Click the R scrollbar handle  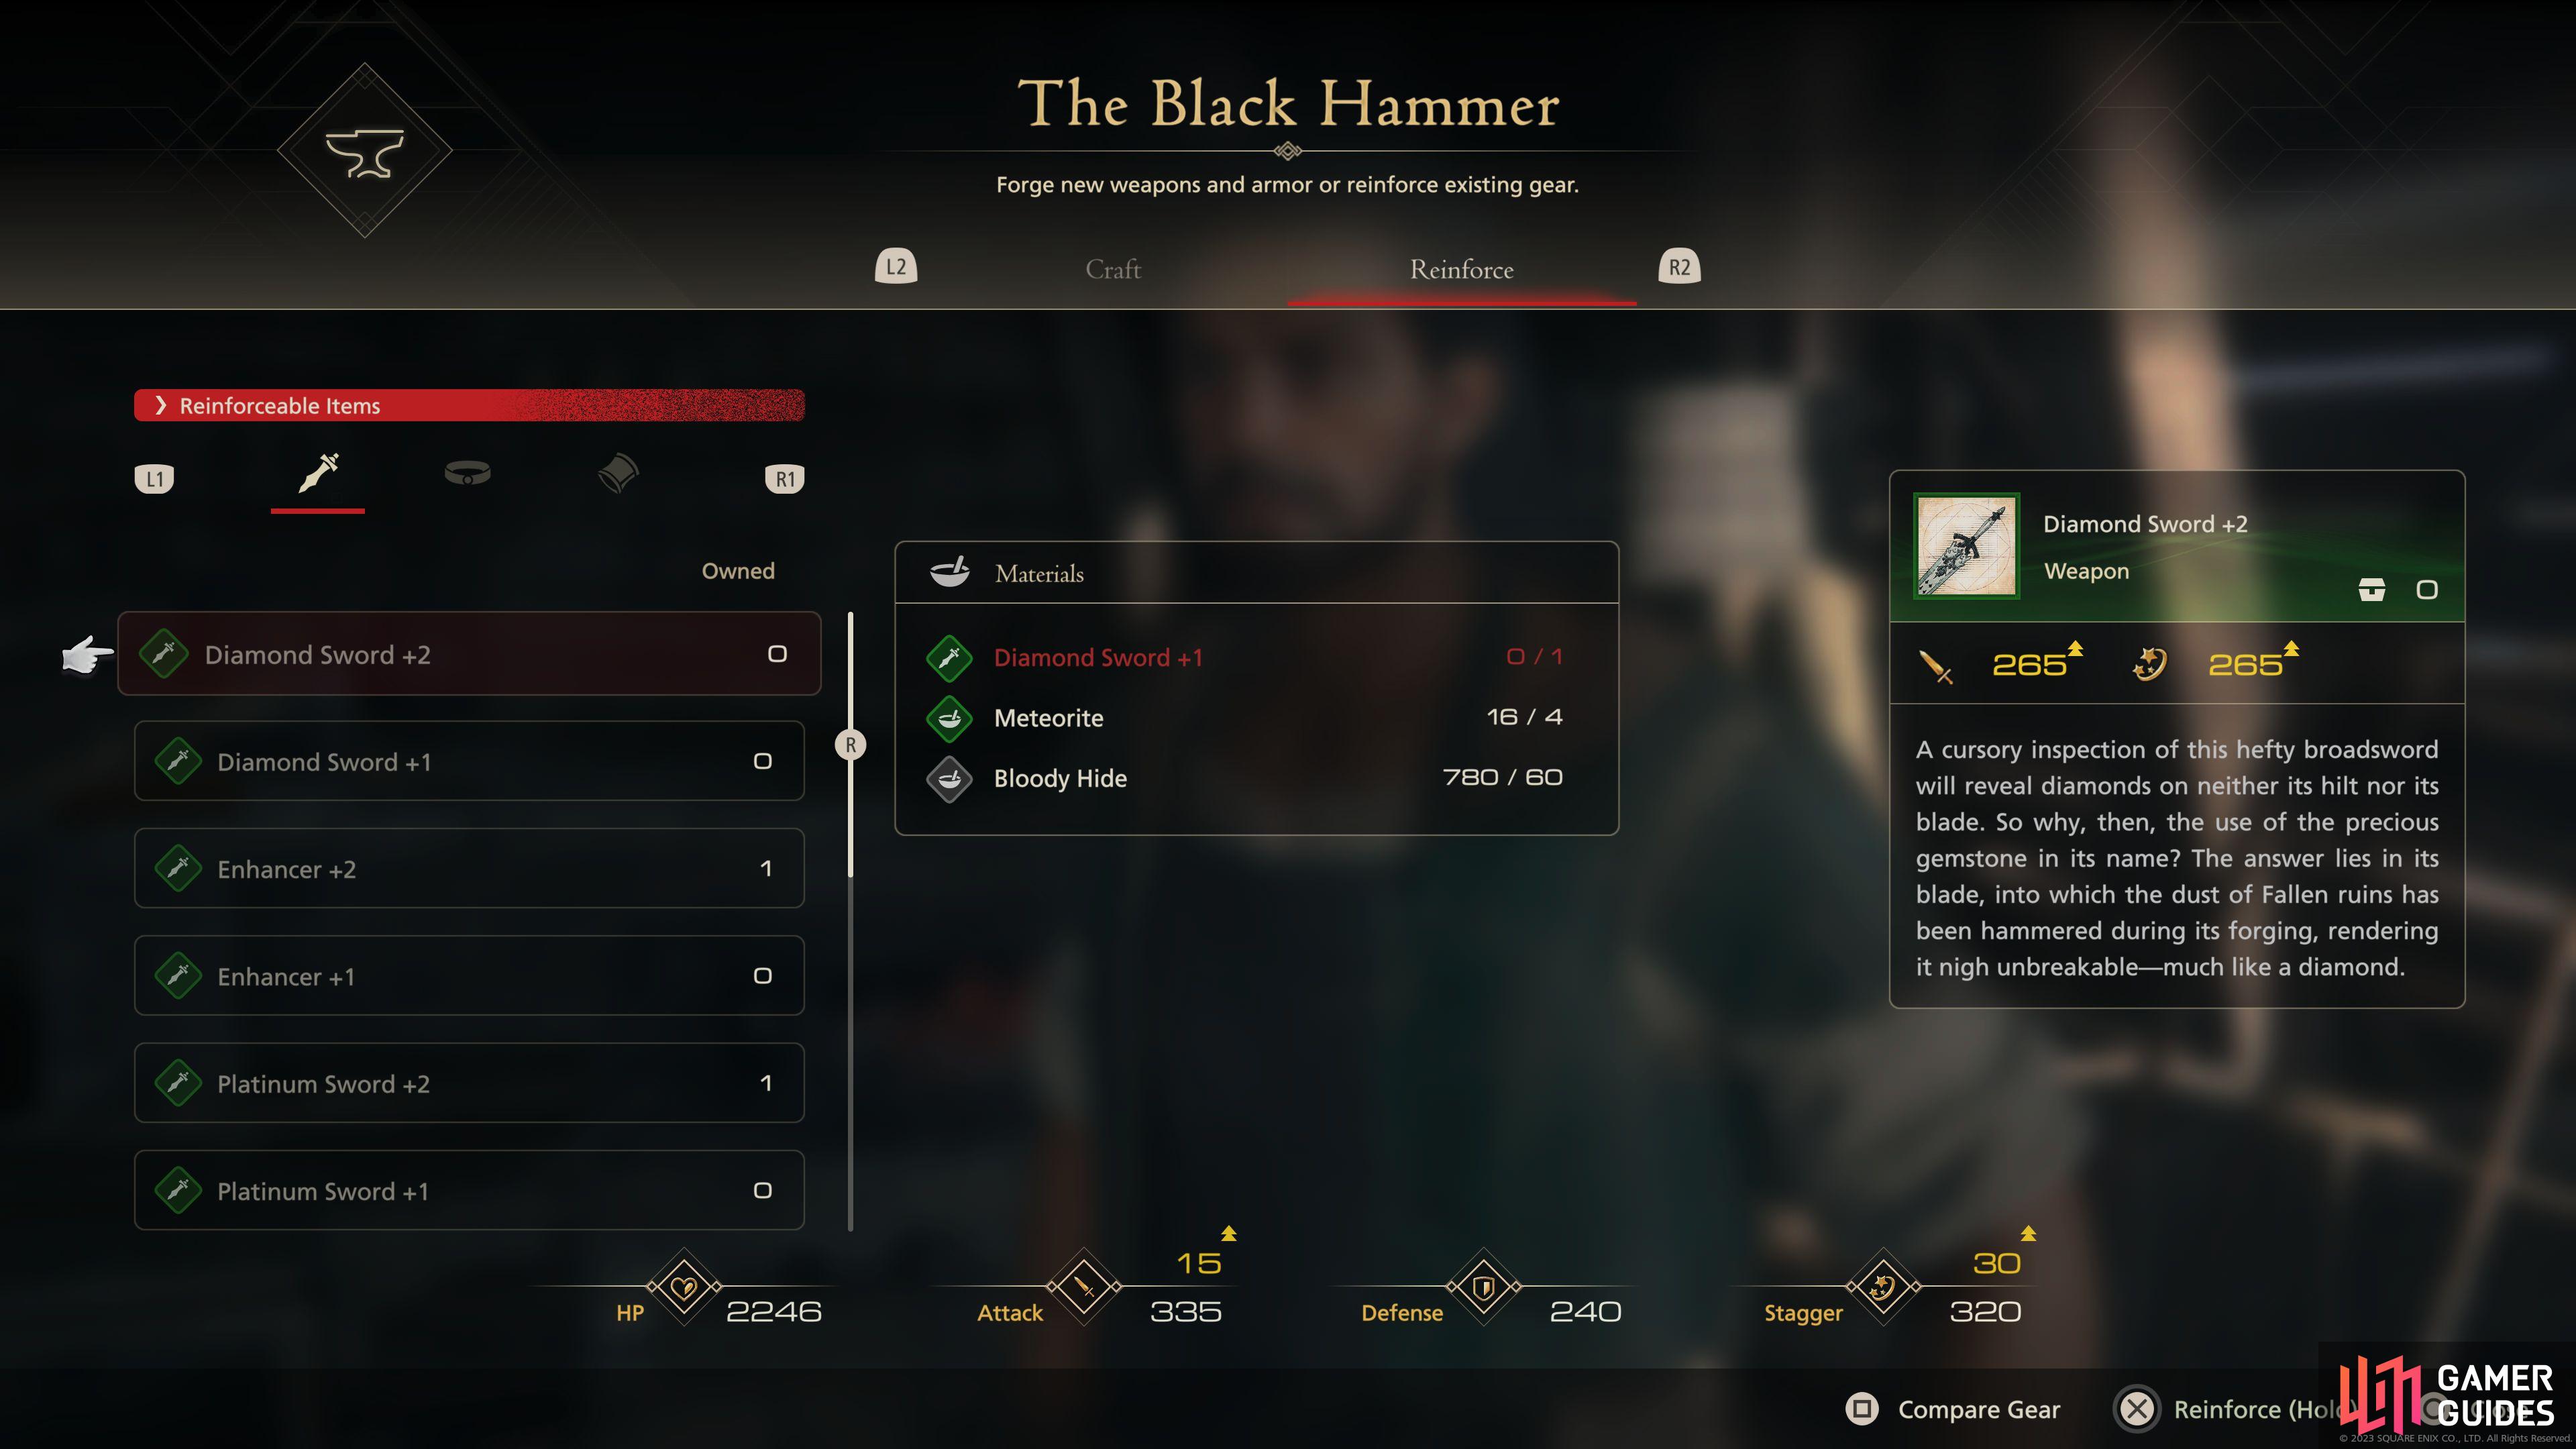851,745
